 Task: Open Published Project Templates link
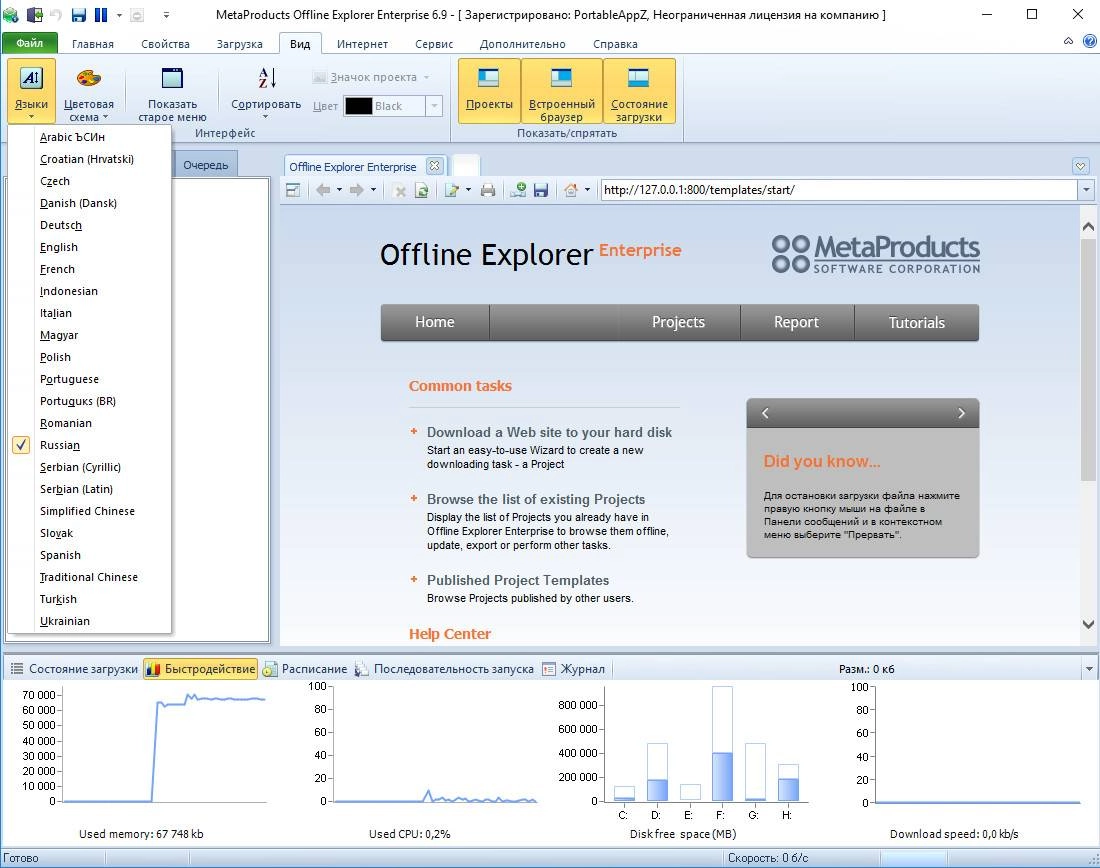click(x=518, y=580)
